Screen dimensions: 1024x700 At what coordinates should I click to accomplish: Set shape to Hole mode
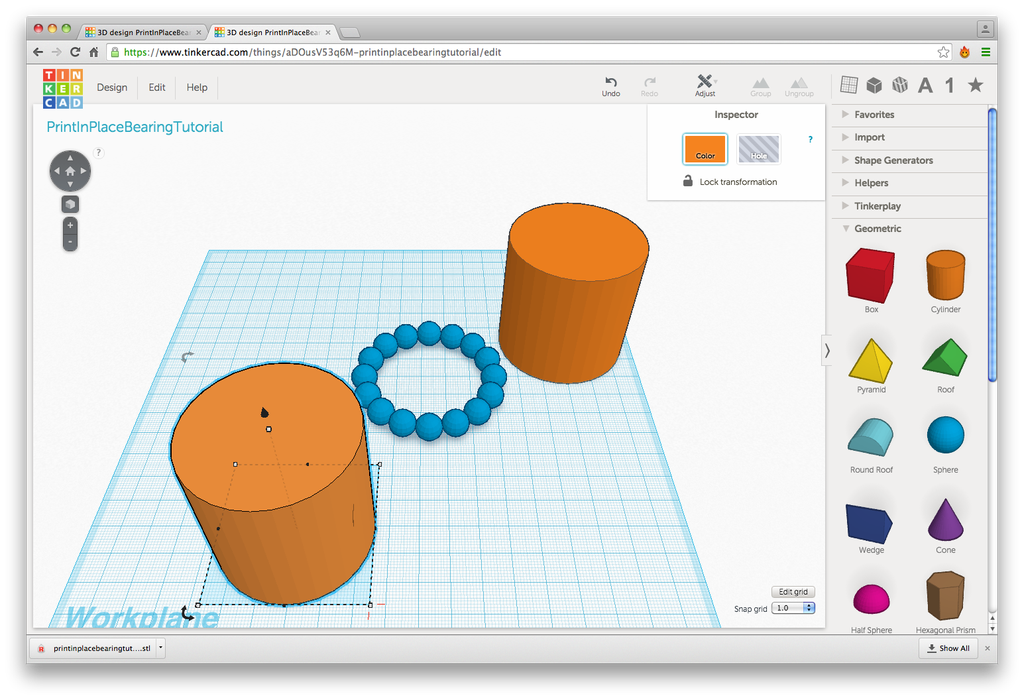[758, 149]
